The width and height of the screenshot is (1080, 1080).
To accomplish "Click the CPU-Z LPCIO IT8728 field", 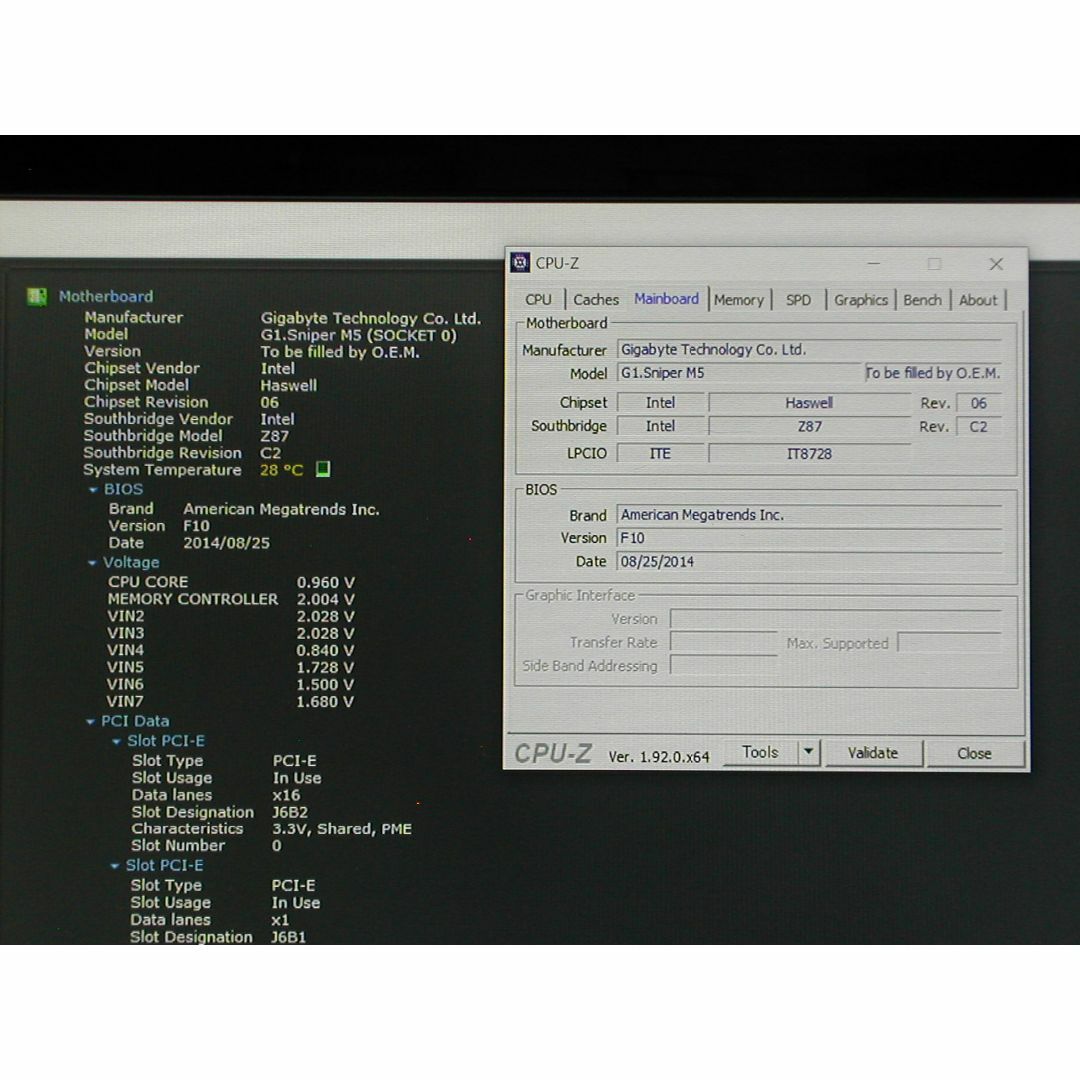I will click(809, 454).
